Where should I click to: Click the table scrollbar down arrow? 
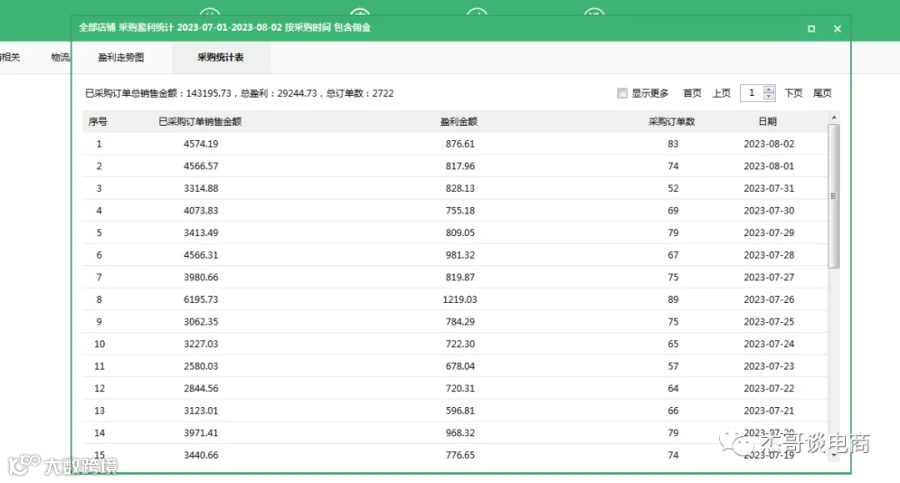point(834,455)
